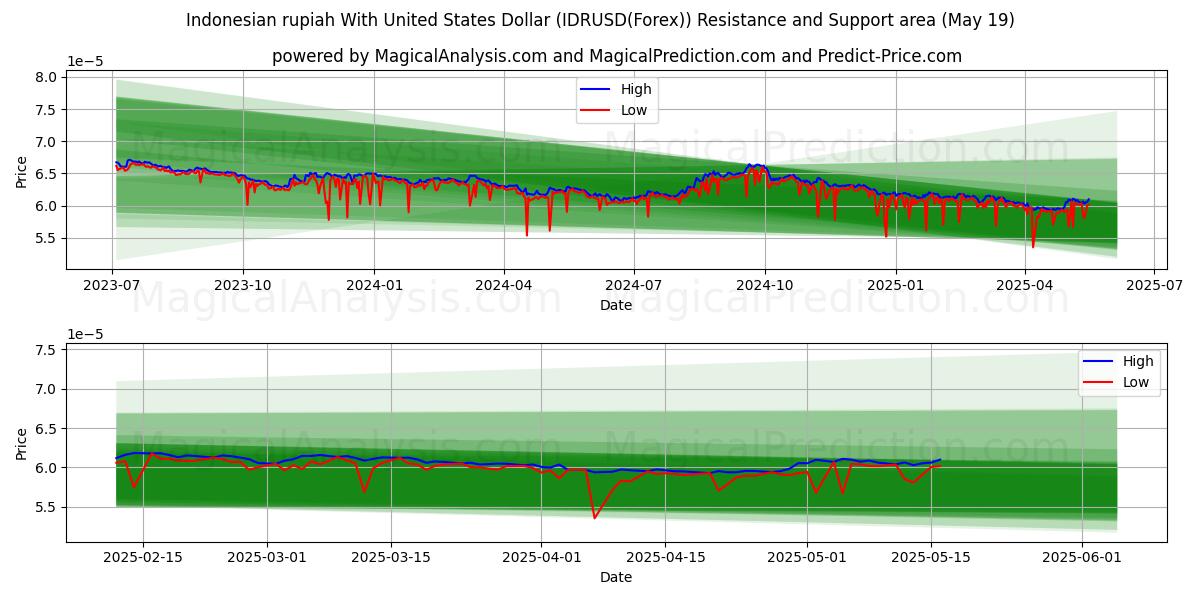Click the 'Price' axis label of top chart

(x=22, y=170)
